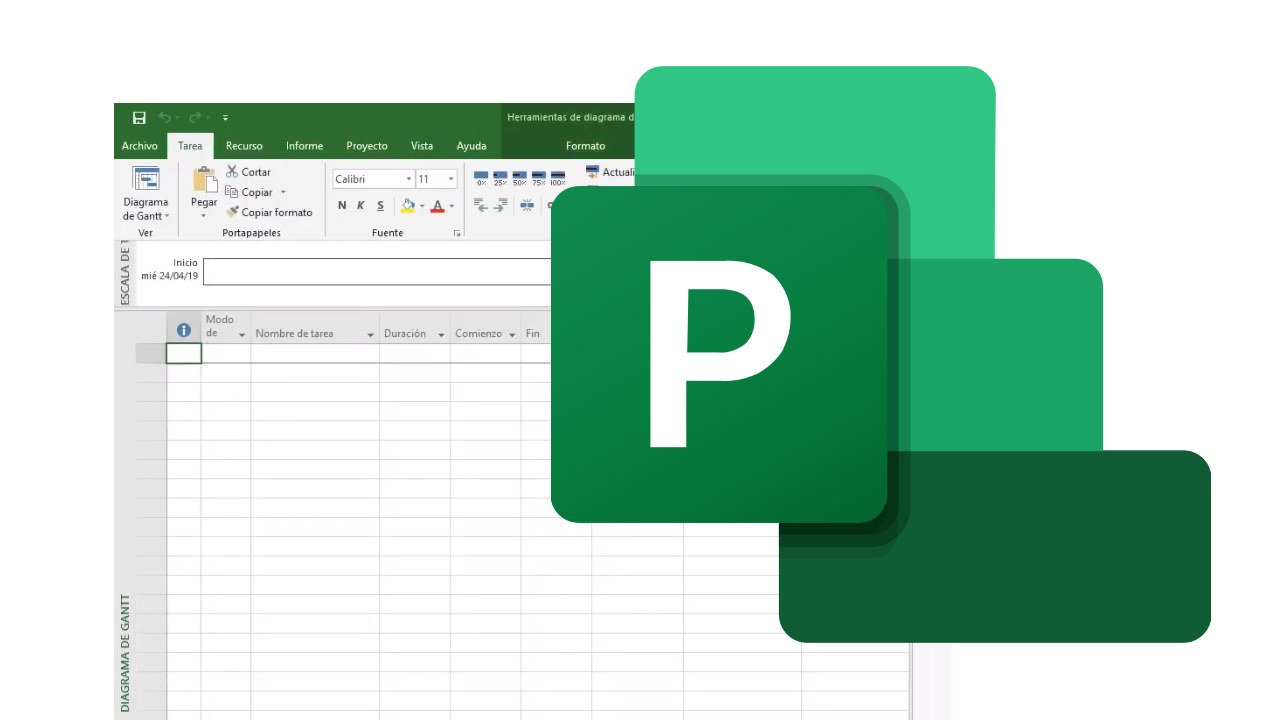Screen dimensions: 1280x720
Task: Open the Archivo menu tab
Action: tap(140, 146)
